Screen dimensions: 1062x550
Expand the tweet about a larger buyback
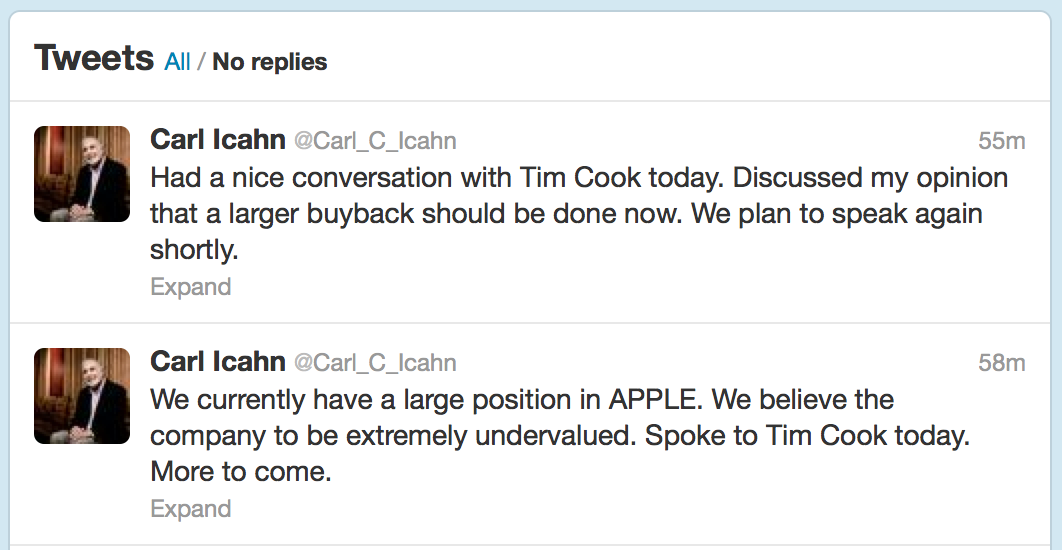point(190,287)
